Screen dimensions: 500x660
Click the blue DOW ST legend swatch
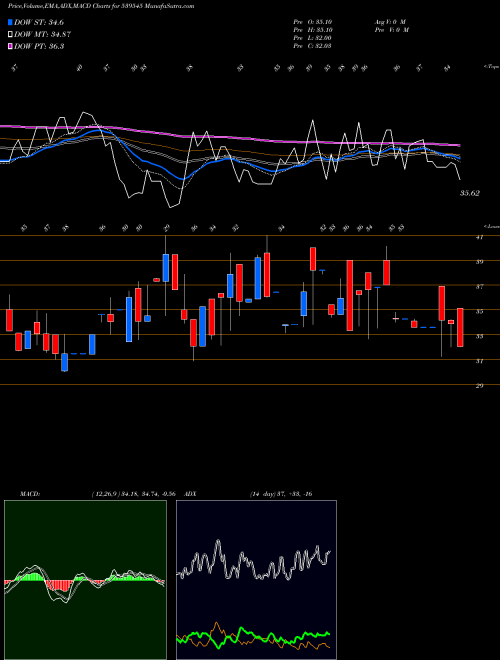10,23
